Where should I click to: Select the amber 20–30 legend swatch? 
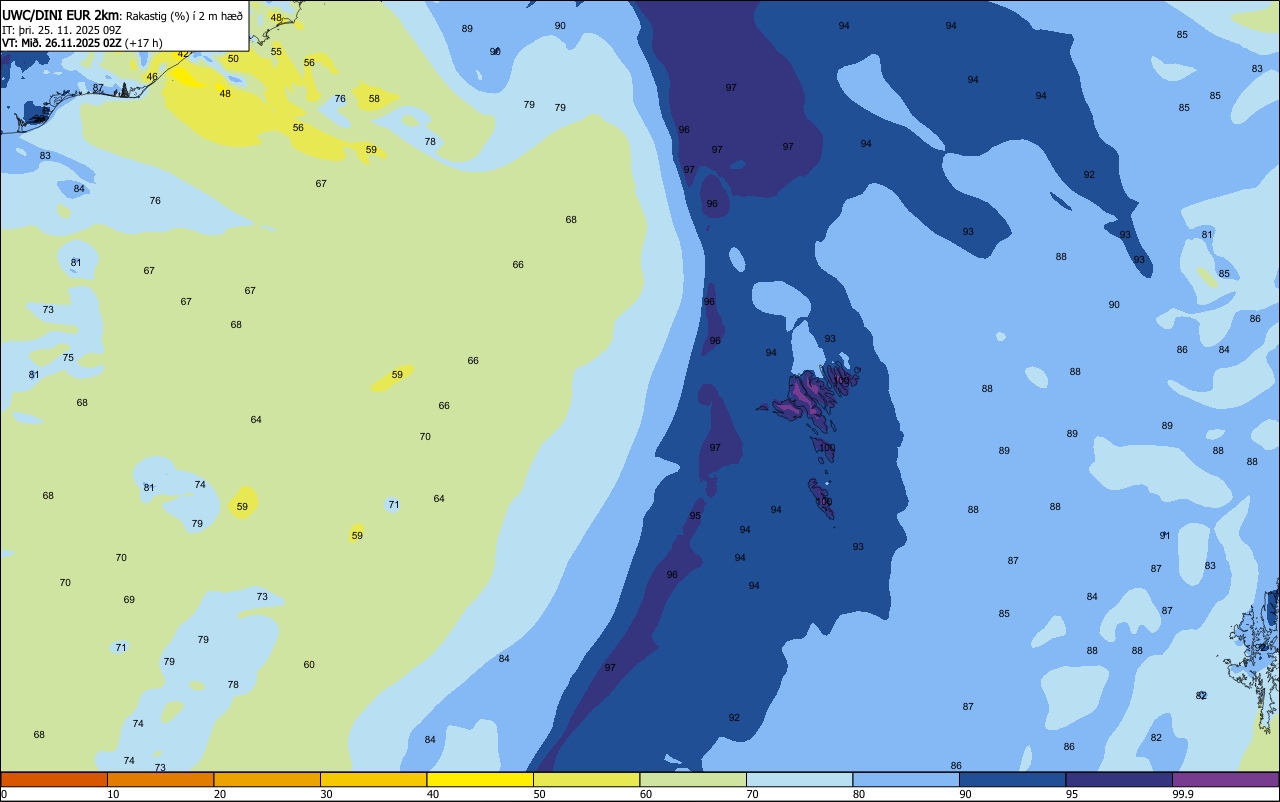pos(267,779)
